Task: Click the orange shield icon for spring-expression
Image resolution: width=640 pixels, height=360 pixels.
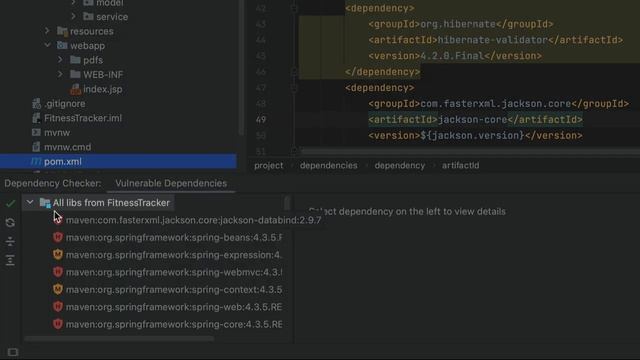Action: [x=58, y=255]
